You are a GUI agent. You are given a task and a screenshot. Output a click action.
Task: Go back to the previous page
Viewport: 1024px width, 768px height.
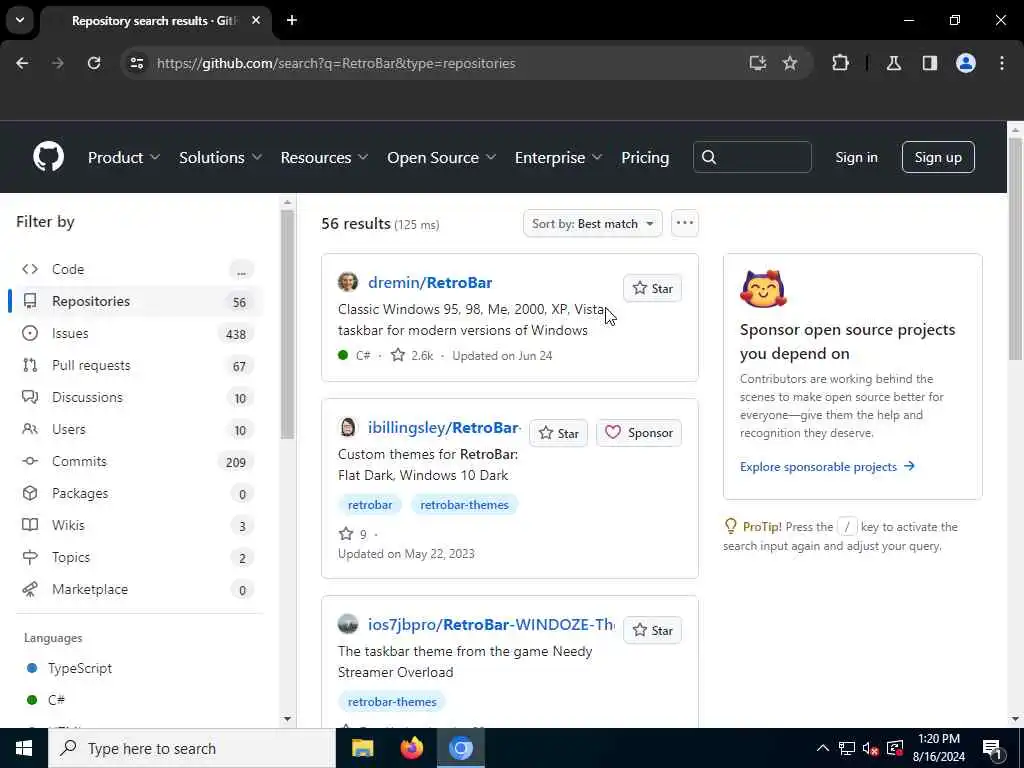(x=22, y=63)
